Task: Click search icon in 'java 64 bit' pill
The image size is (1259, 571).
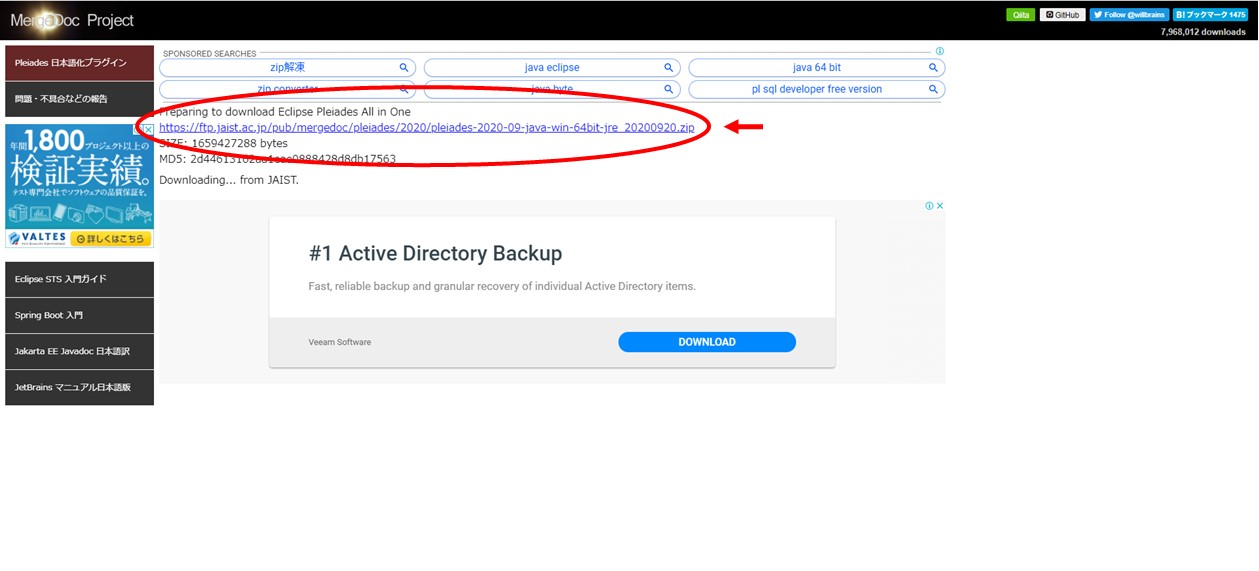Action: coord(933,68)
